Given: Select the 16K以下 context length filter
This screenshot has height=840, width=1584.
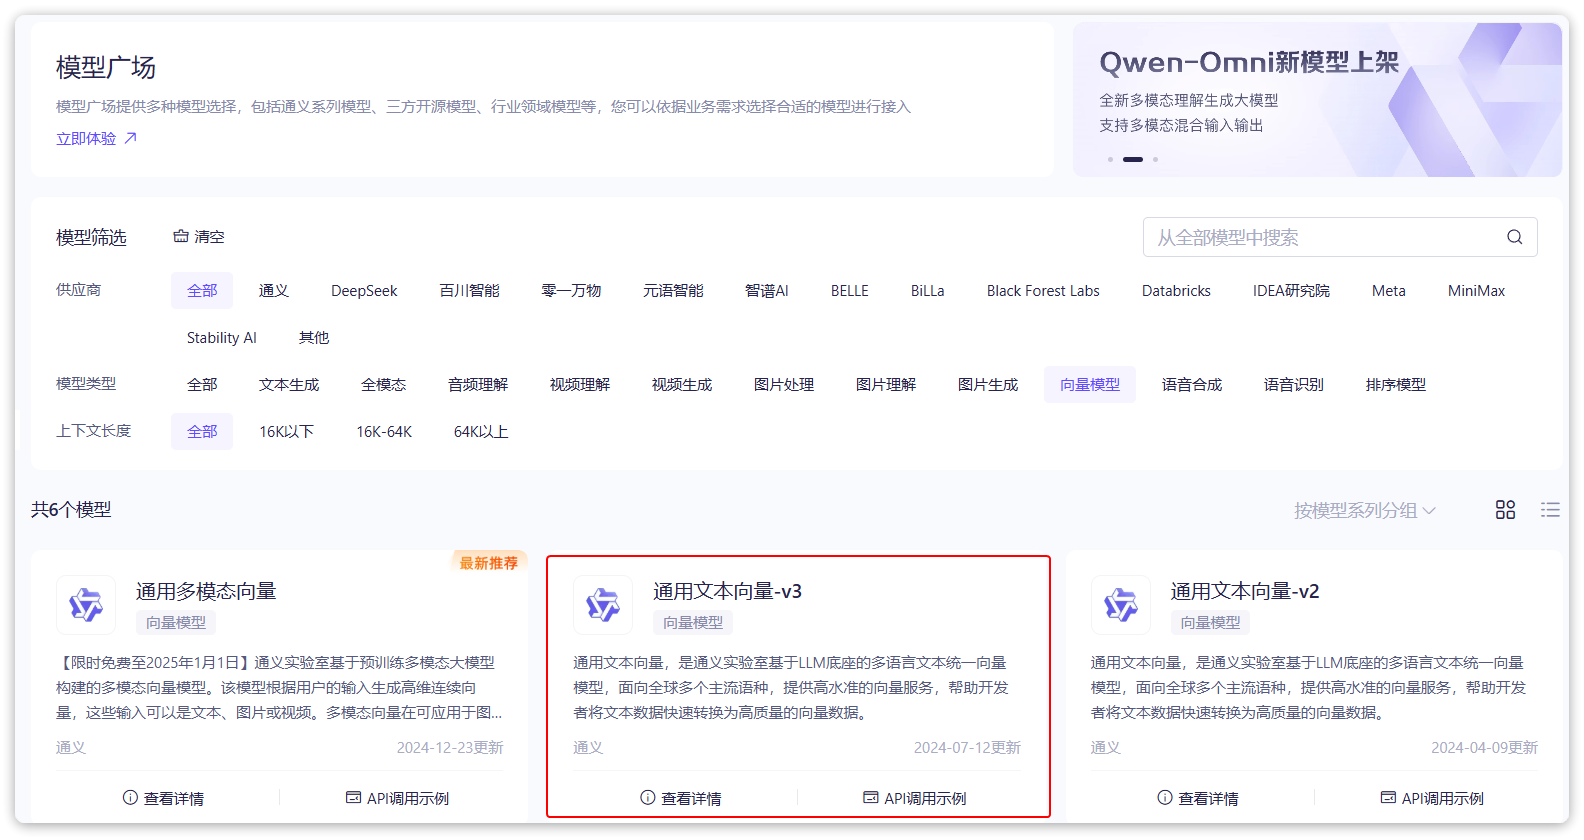Looking at the screenshot, I should [x=286, y=432].
